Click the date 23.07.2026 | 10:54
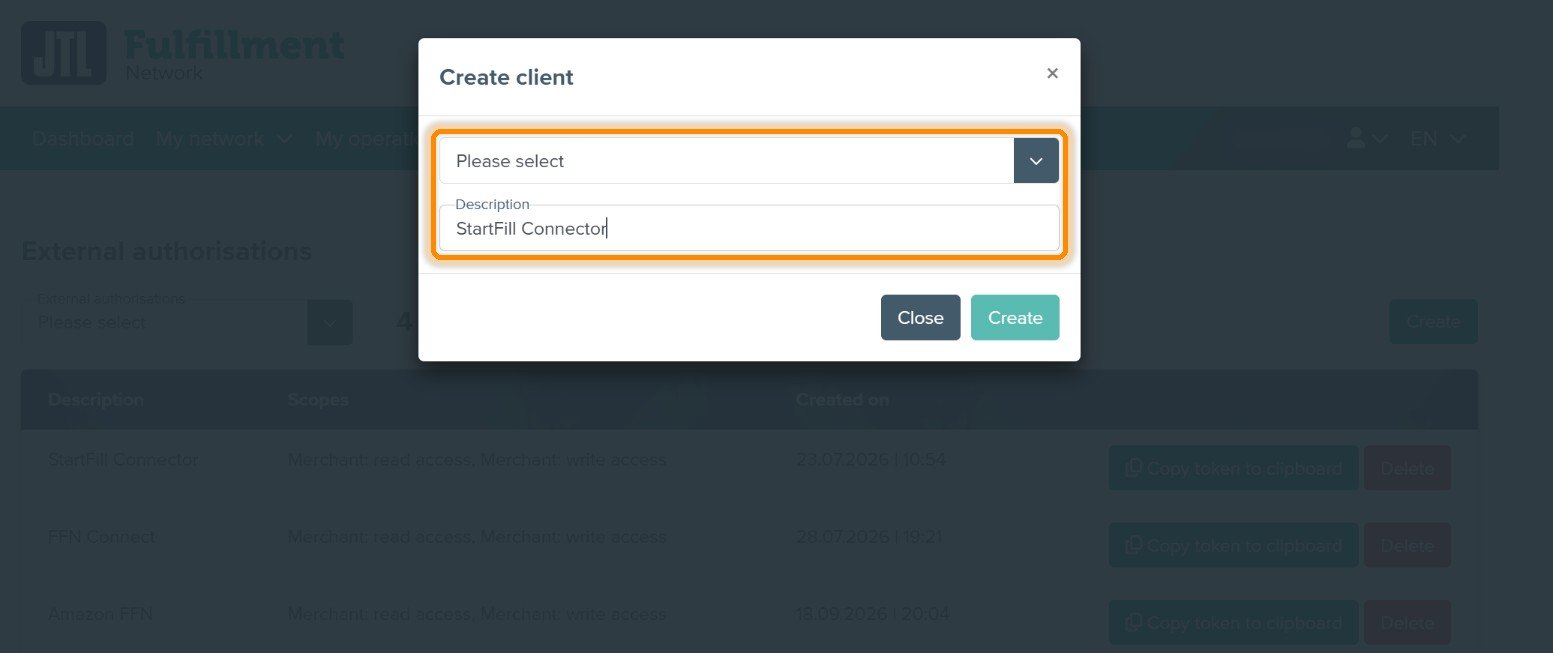The width and height of the screenshot is (1553, 653). [x=870, y=460]
